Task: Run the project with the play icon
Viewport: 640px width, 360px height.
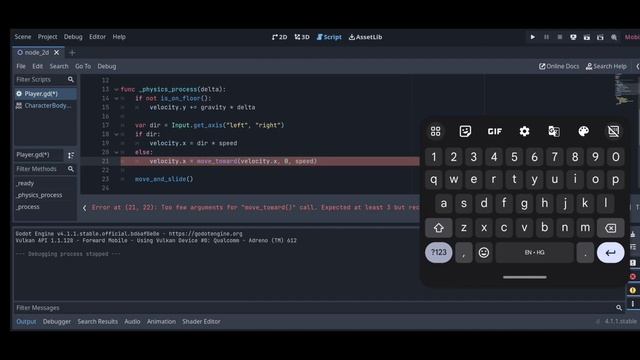Action: (533, 37)
